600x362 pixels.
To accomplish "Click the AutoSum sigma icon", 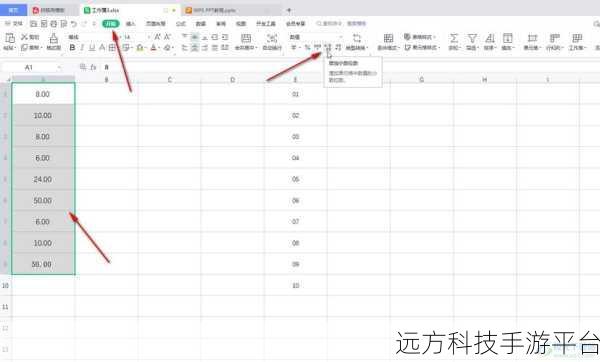I will point(453,38).
